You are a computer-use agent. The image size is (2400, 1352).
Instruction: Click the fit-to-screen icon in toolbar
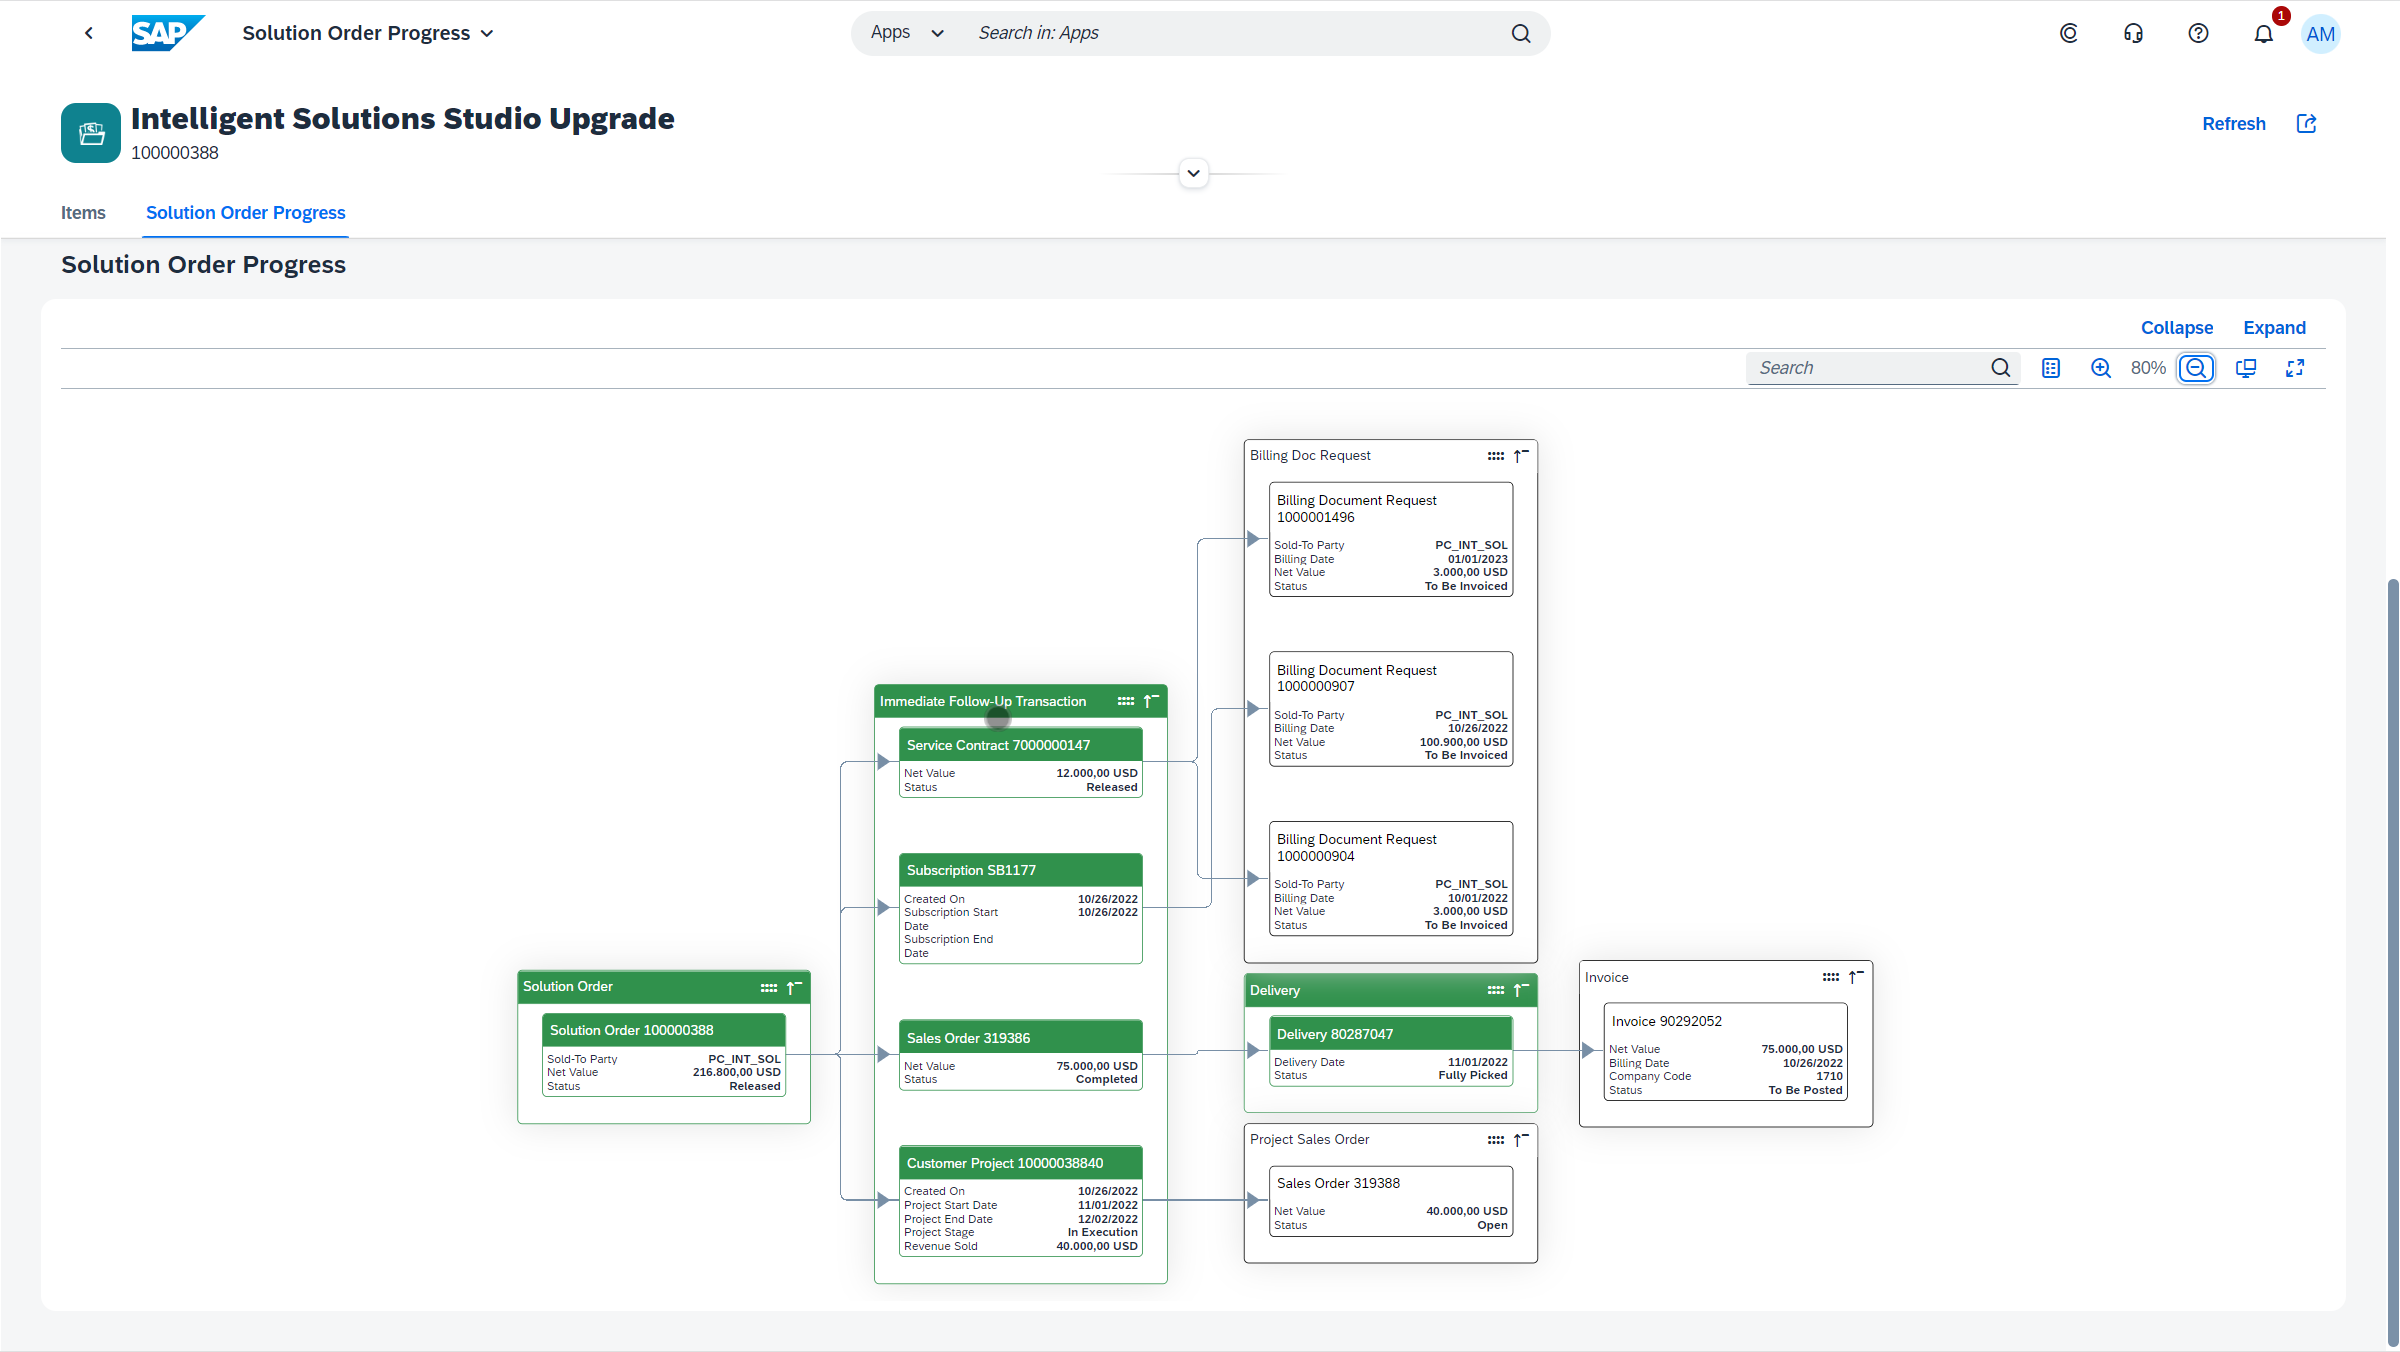coord(2247,368)
